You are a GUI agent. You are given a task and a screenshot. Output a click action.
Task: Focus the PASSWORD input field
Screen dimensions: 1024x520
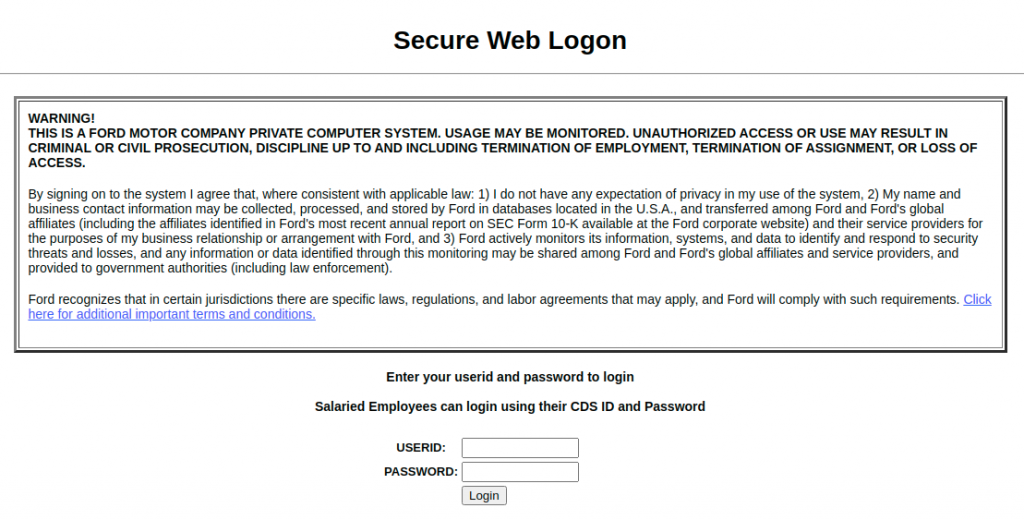pos(520,472)
